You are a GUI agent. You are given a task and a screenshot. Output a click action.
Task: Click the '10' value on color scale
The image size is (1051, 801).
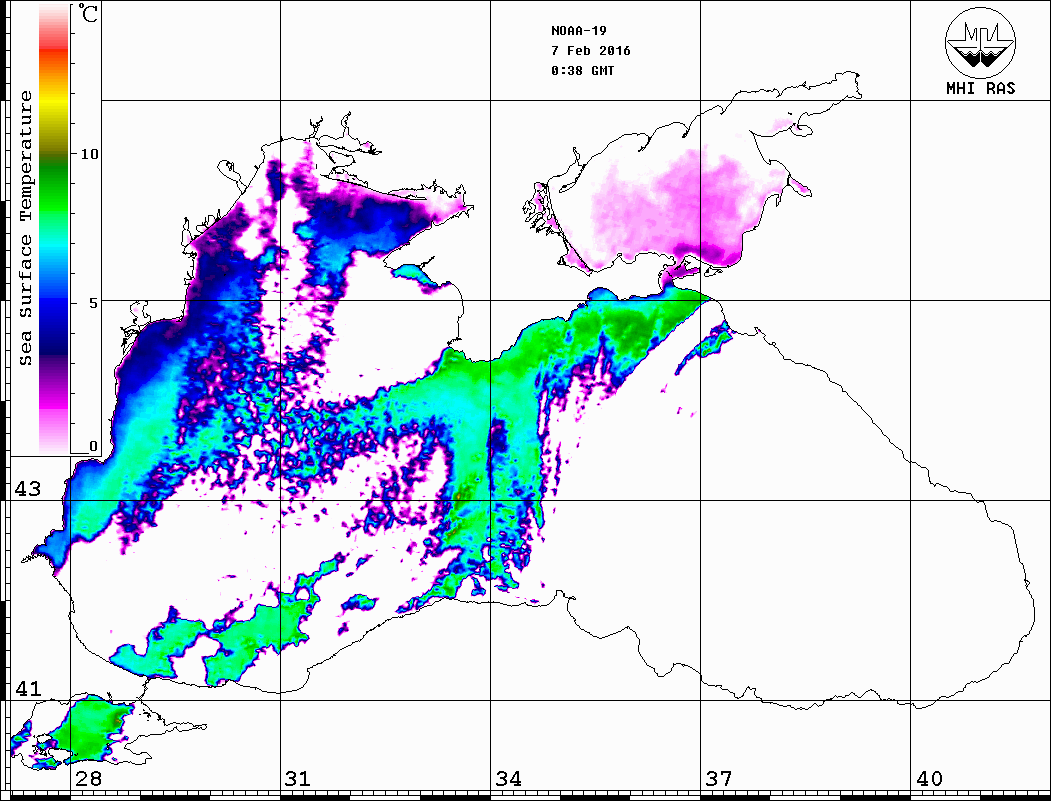(x=89, y=154)
